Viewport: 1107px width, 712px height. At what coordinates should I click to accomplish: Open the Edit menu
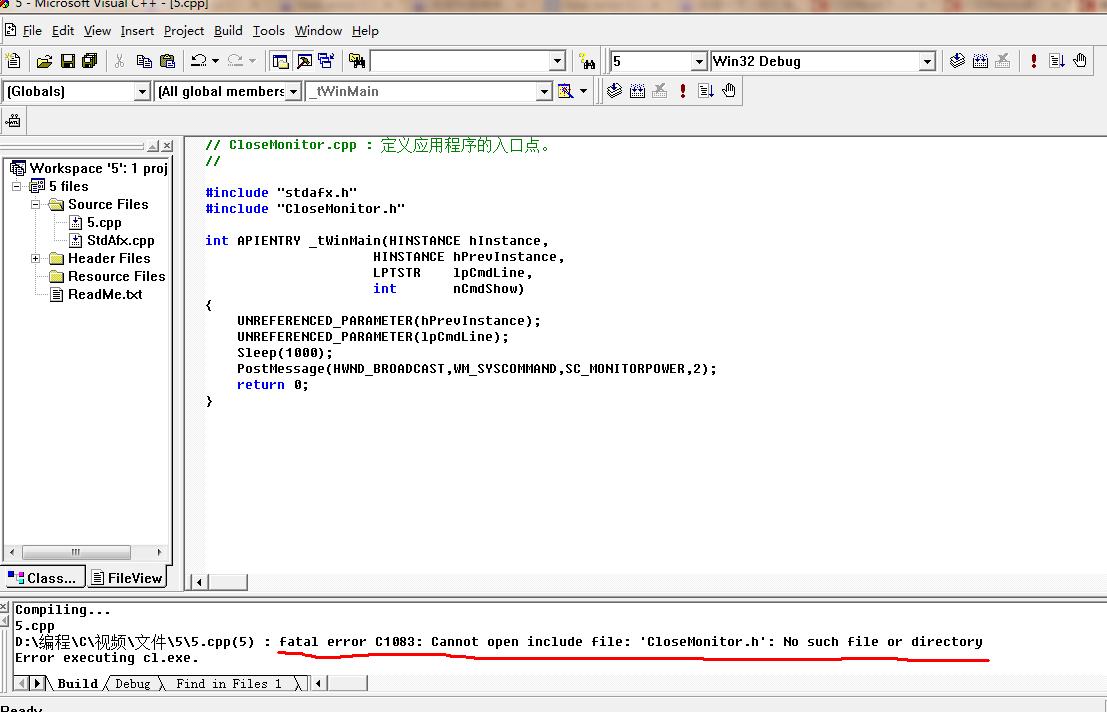pos(63,31)
